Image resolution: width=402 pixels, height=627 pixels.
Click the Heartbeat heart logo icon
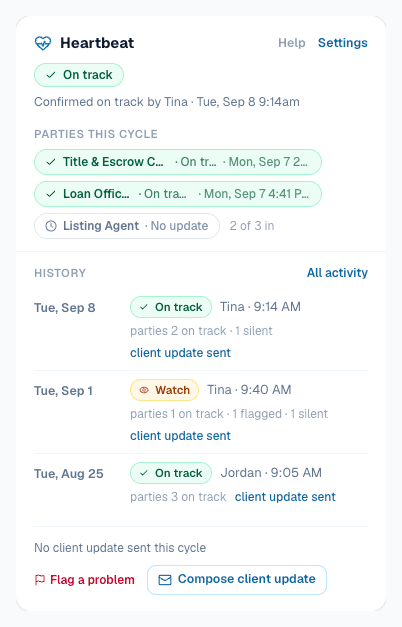[x=43, y=43]
